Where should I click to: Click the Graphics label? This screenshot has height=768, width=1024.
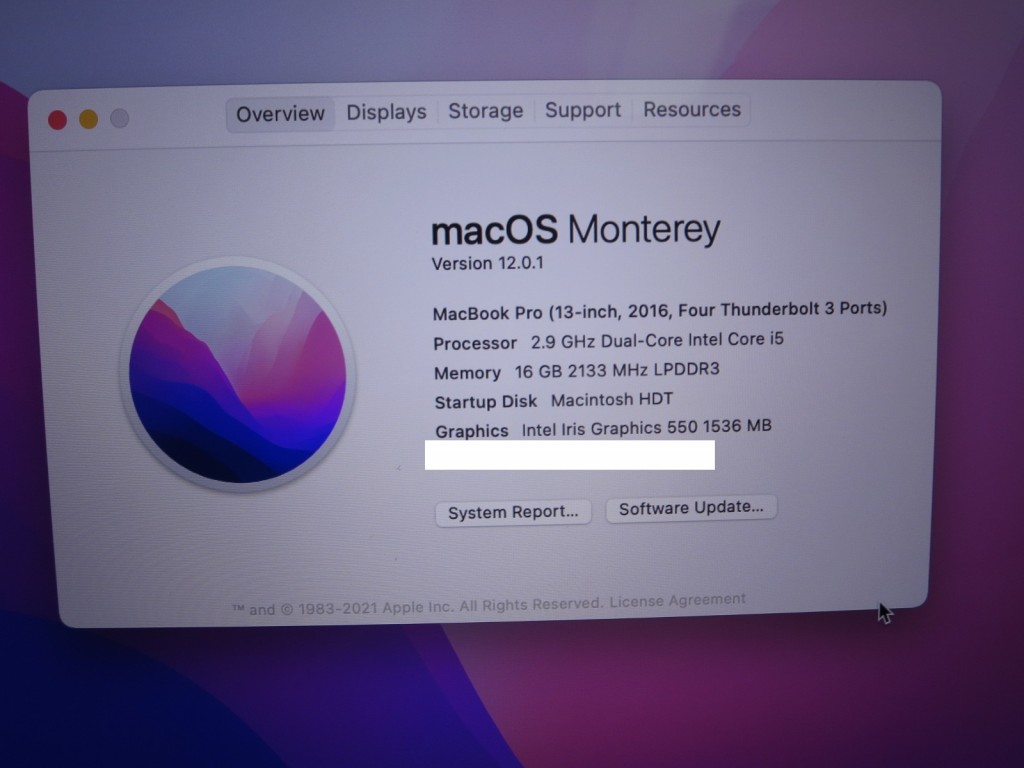472,431
